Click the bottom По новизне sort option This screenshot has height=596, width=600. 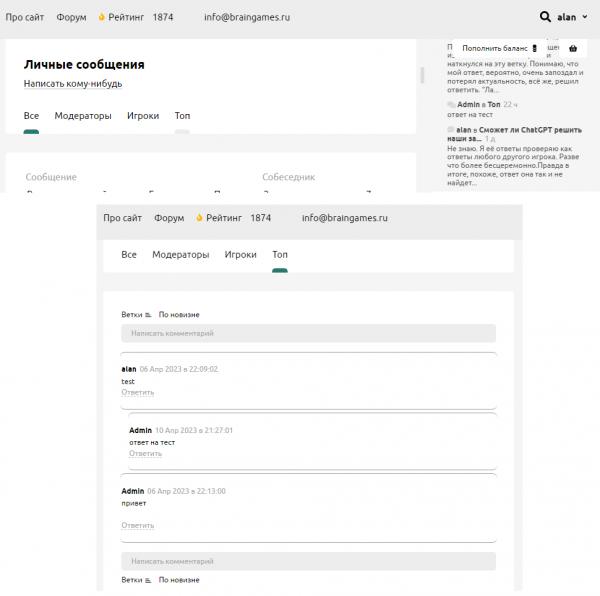pos(179,580)
